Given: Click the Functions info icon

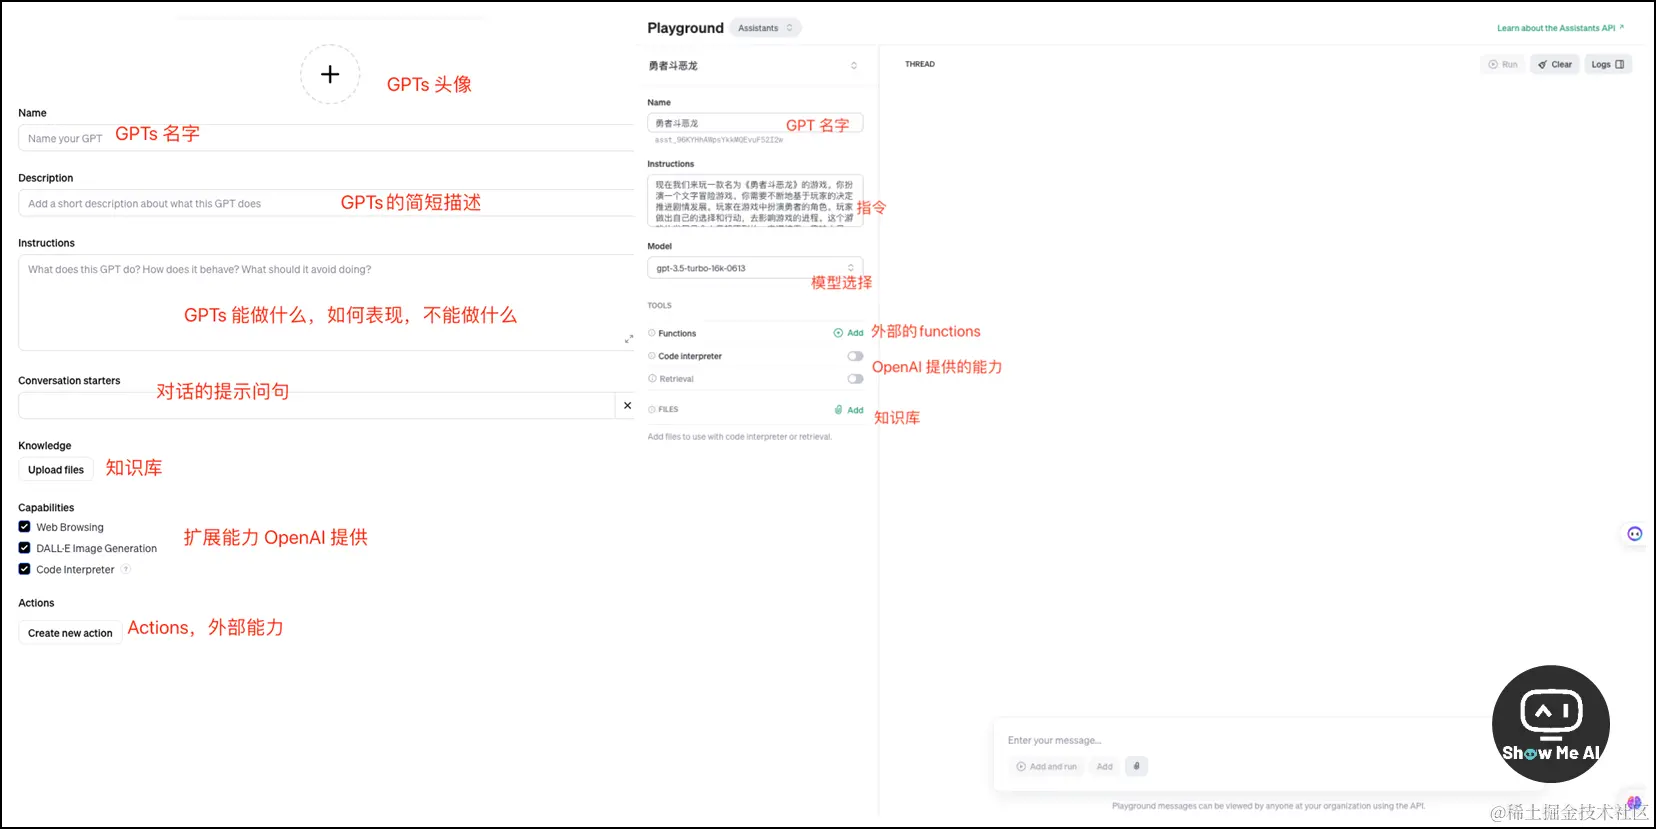Looking at the screenshot, I should click(652, 333).
